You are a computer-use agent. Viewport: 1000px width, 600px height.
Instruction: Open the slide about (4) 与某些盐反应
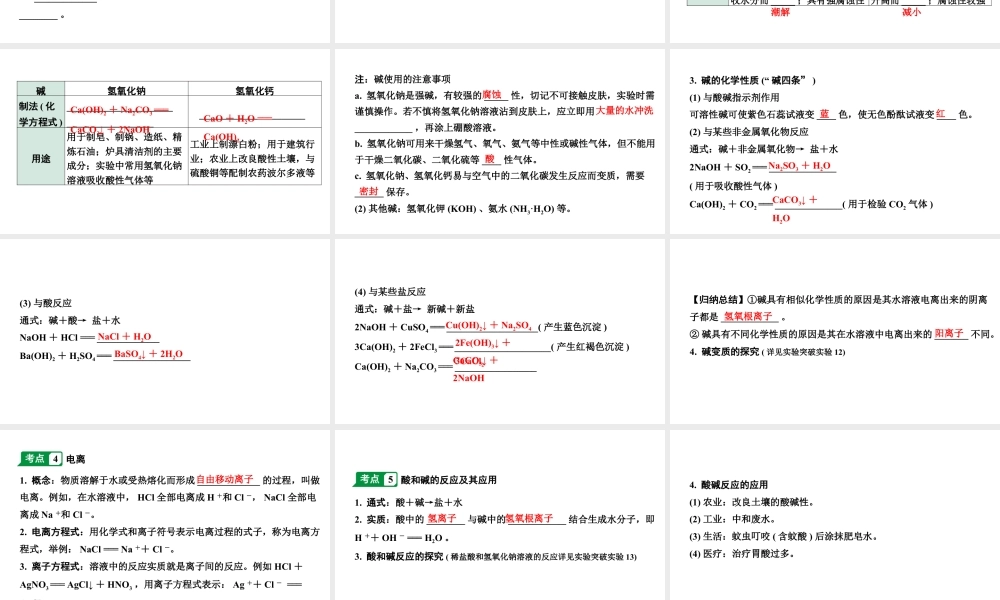500,330
